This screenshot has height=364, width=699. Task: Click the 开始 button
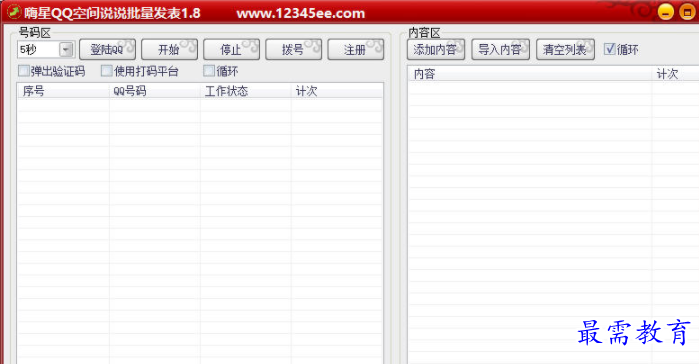[x=169, y=49]
